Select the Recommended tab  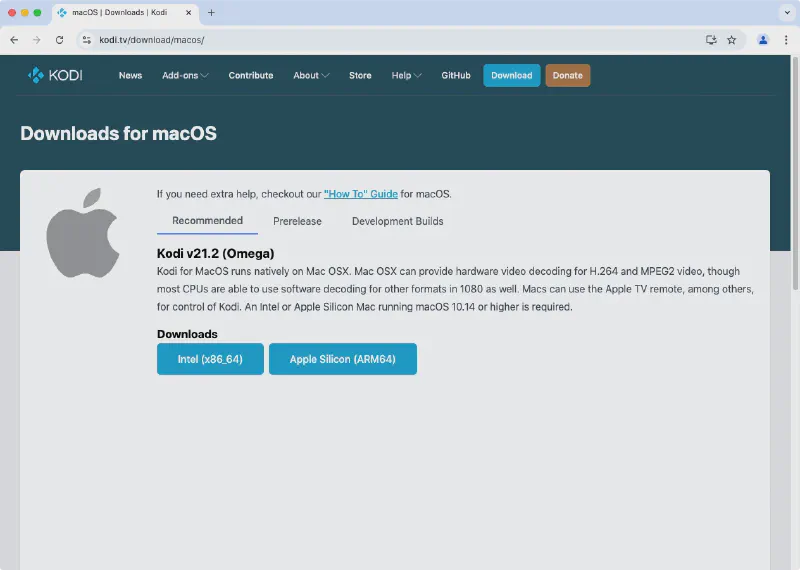pos(207,221)
